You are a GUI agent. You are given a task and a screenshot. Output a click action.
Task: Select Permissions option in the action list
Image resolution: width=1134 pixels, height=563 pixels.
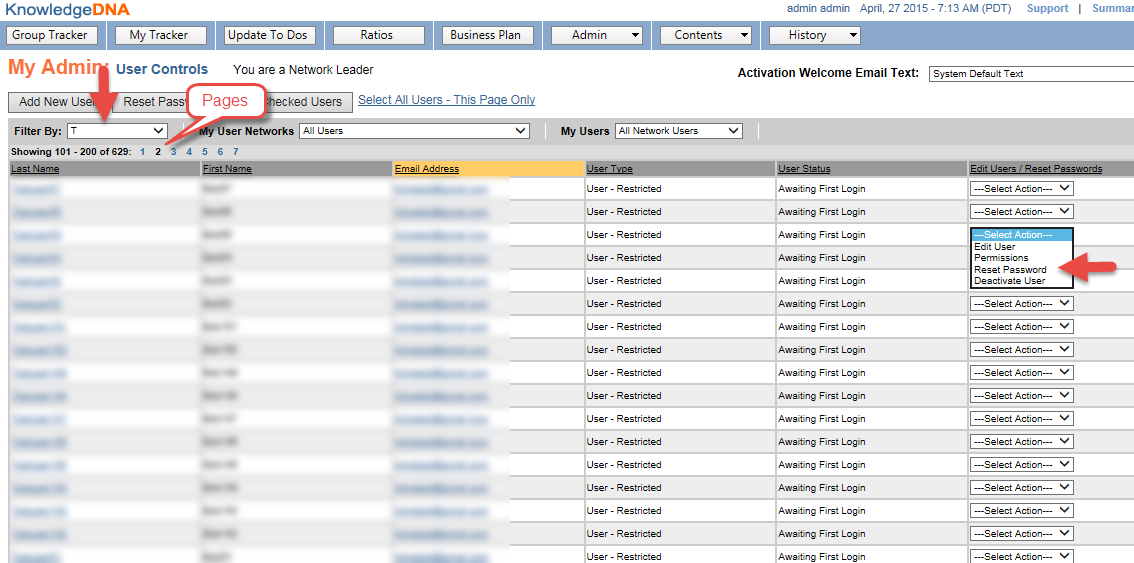tap(1000, 258)
